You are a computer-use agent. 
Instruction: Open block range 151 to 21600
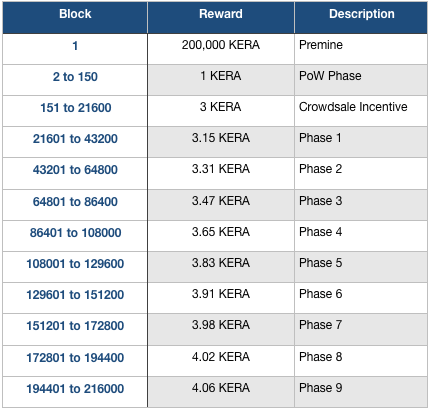click(x=76, y=108)
